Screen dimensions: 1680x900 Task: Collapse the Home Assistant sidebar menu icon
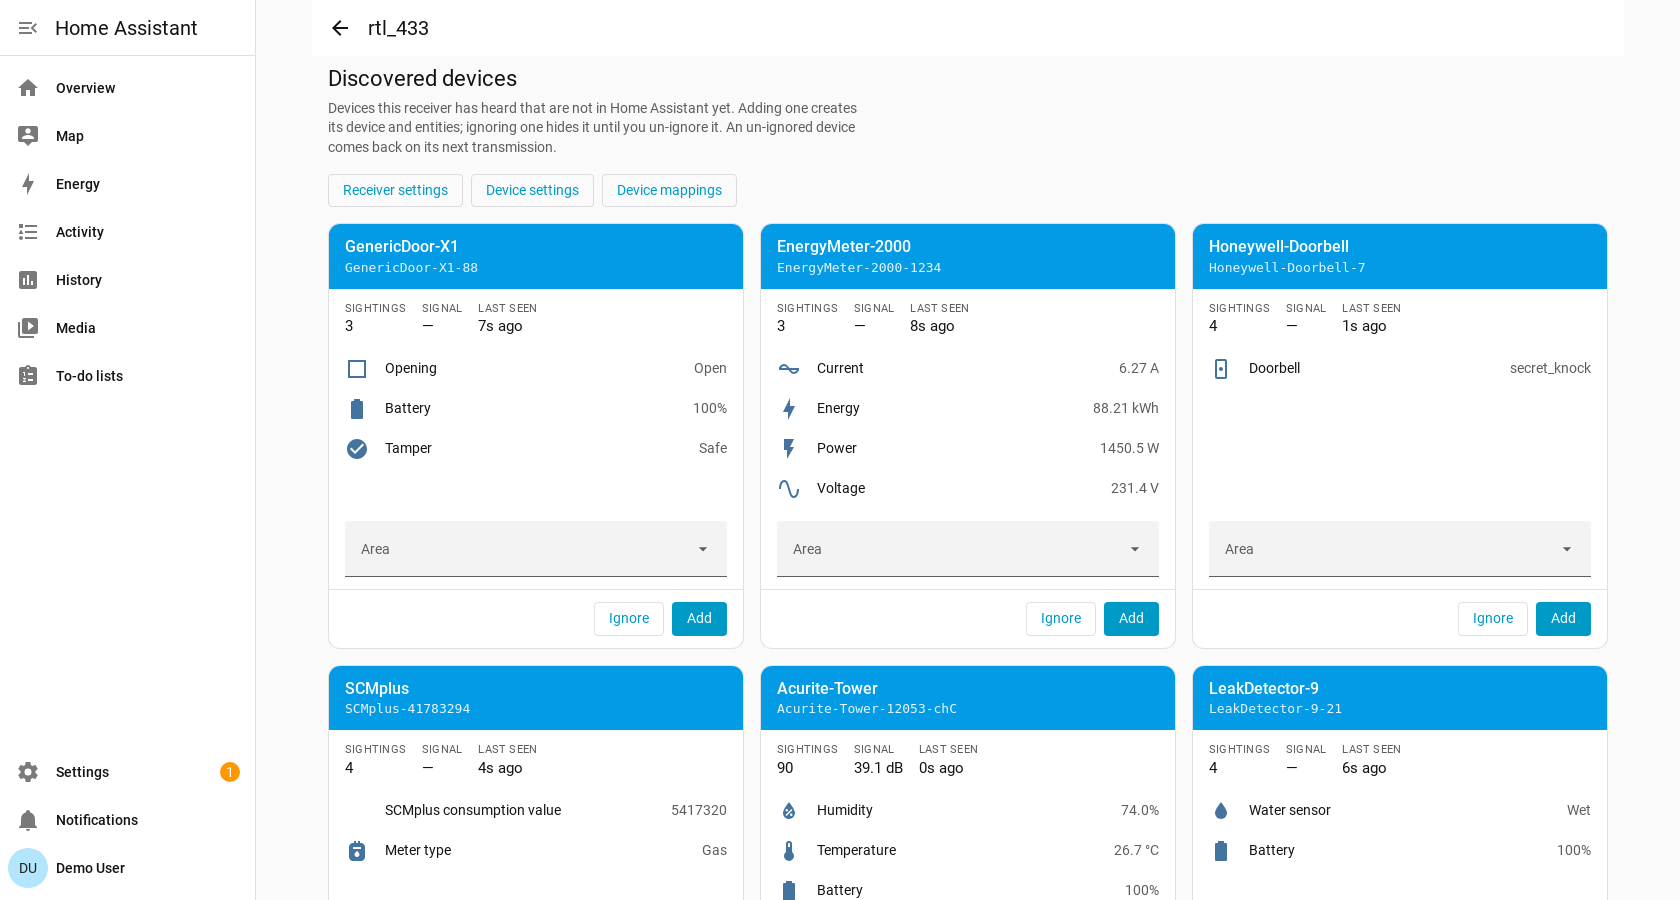coord(28,28)
